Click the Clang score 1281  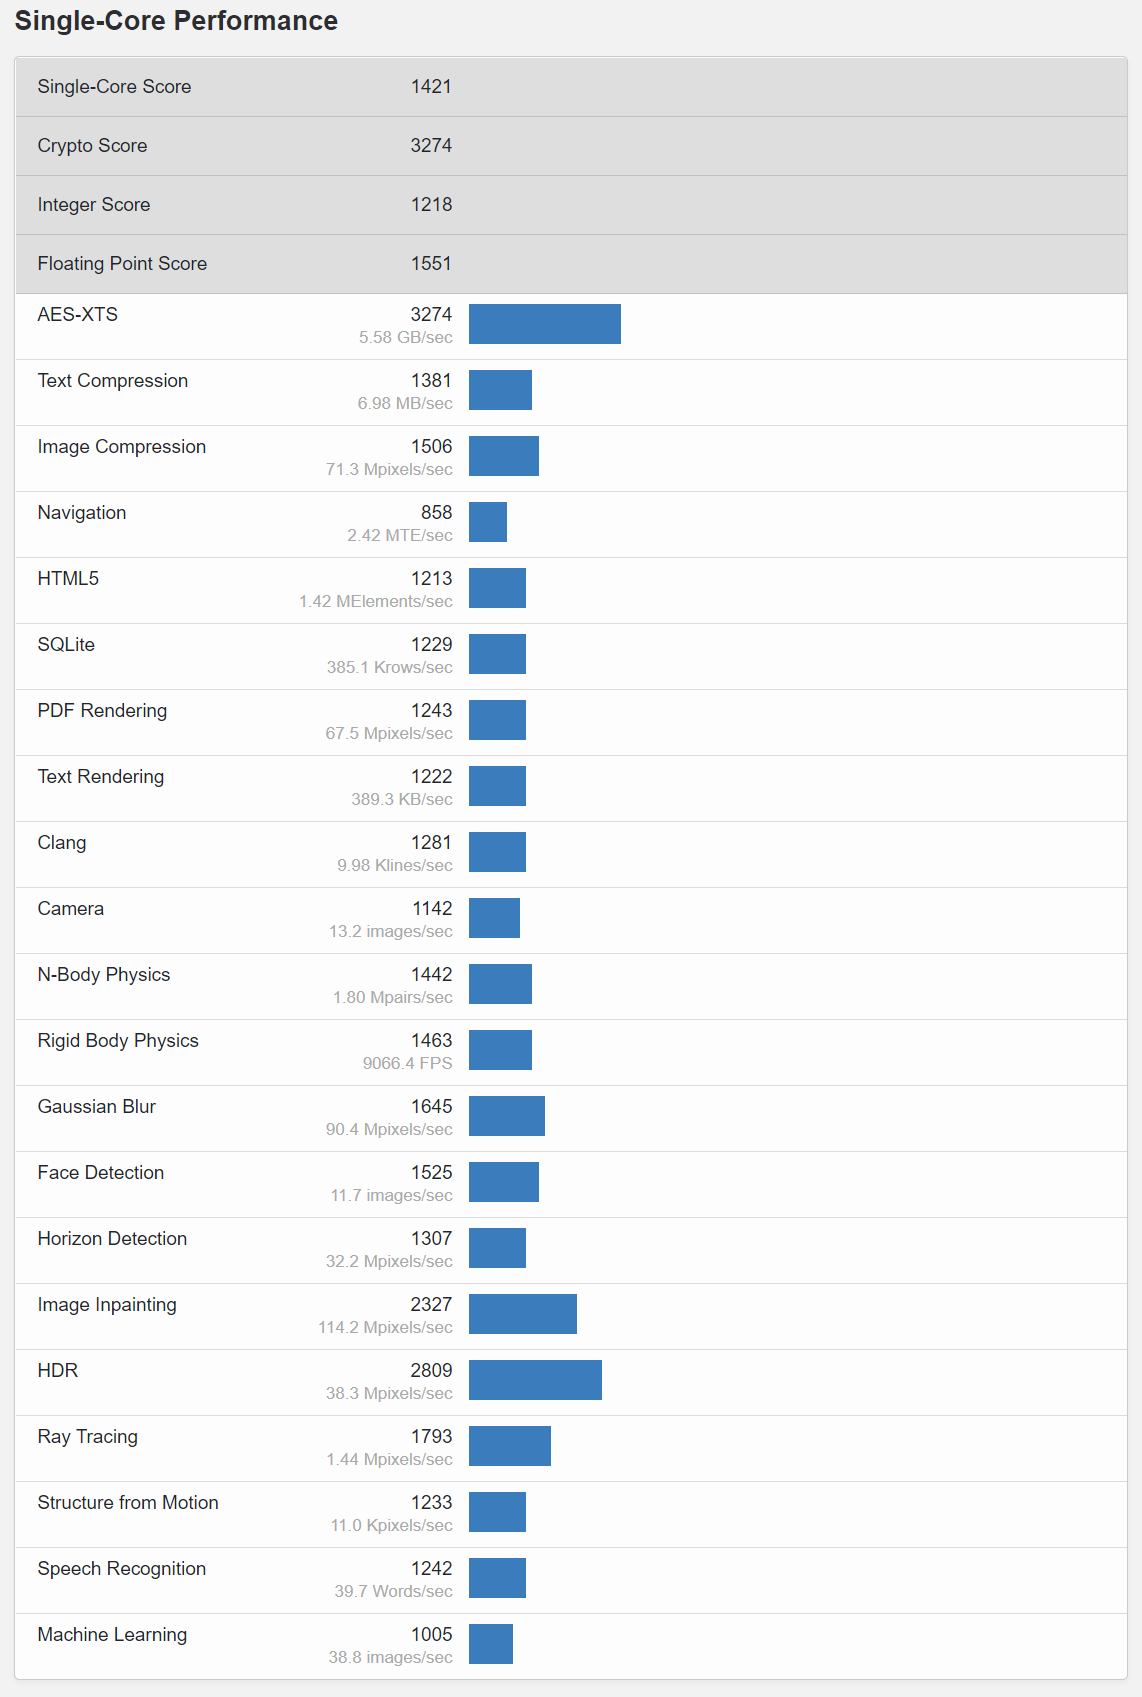click(x=431, y=843)
